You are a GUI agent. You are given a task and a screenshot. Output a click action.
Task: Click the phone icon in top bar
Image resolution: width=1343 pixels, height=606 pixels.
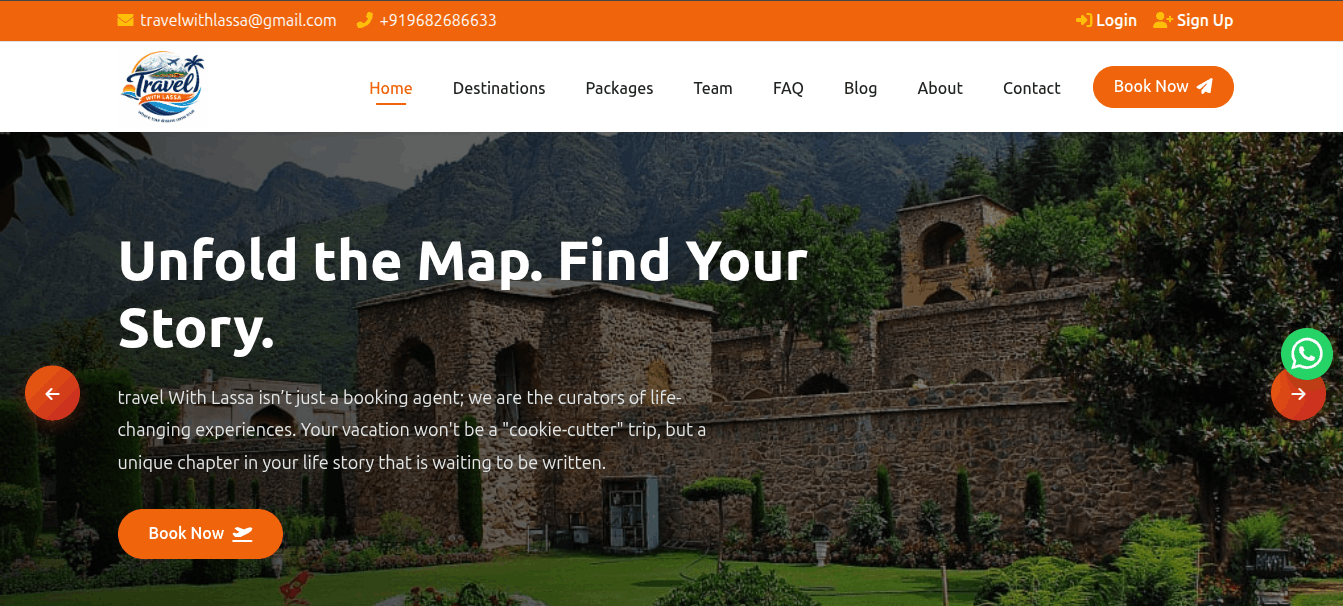click(364, 20)
